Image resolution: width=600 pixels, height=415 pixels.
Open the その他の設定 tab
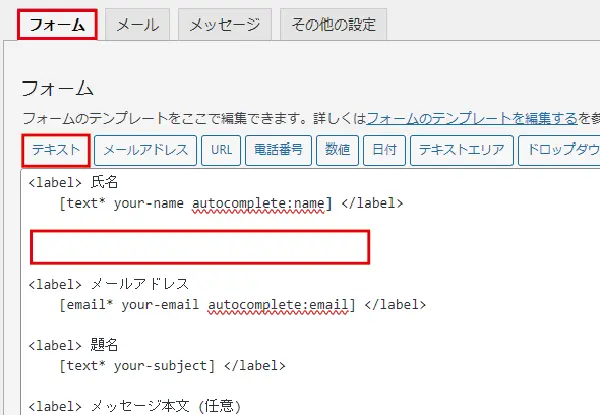pyautogui.click(x=333, y=24)
